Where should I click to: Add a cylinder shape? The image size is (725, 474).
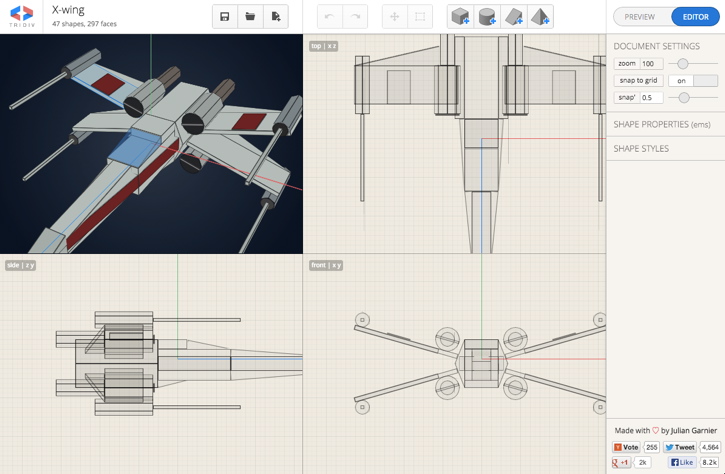(487, 17)
